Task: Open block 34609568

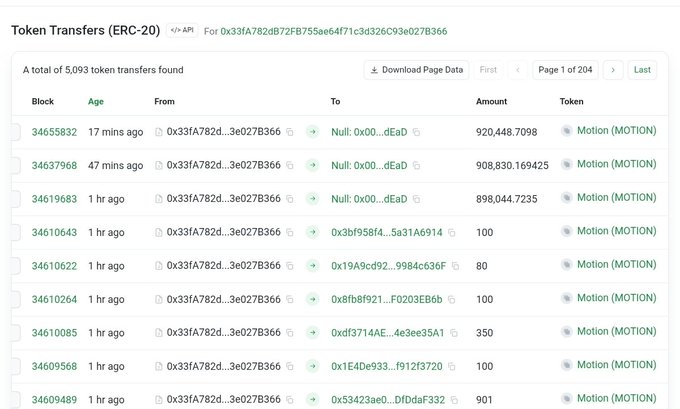Action: pos(54,366)
